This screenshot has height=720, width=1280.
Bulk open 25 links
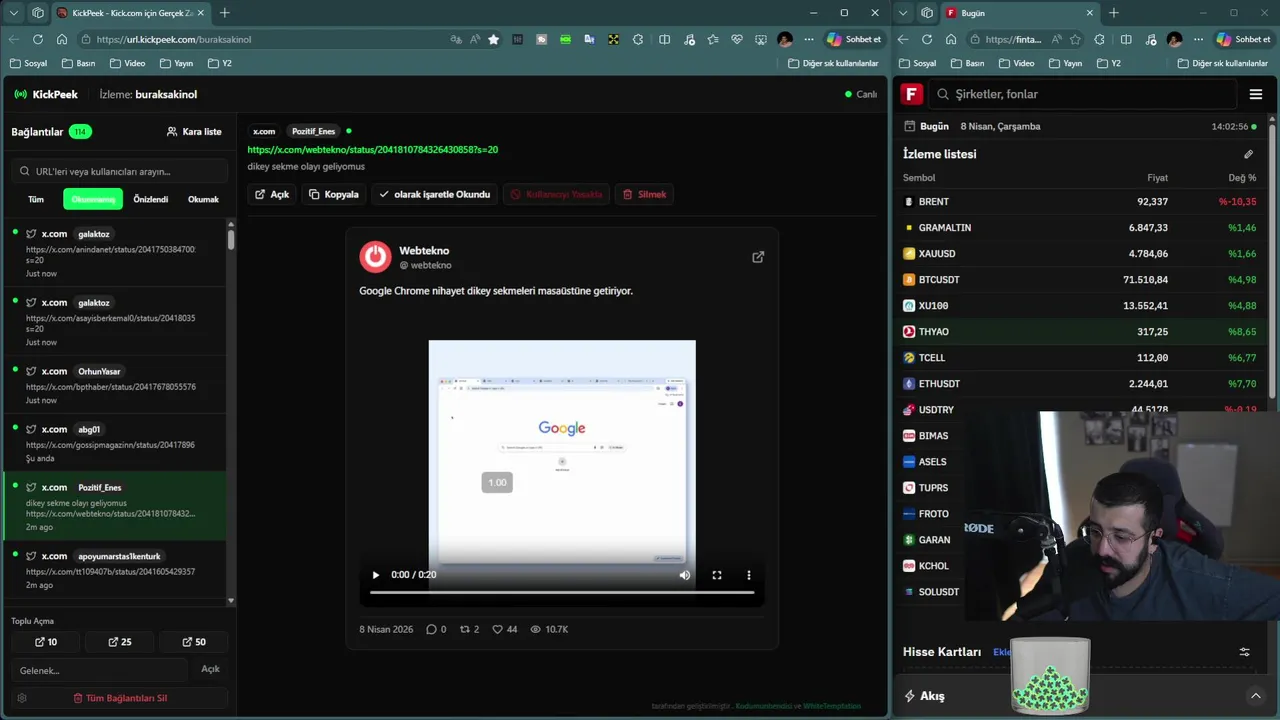click(120, 642)
